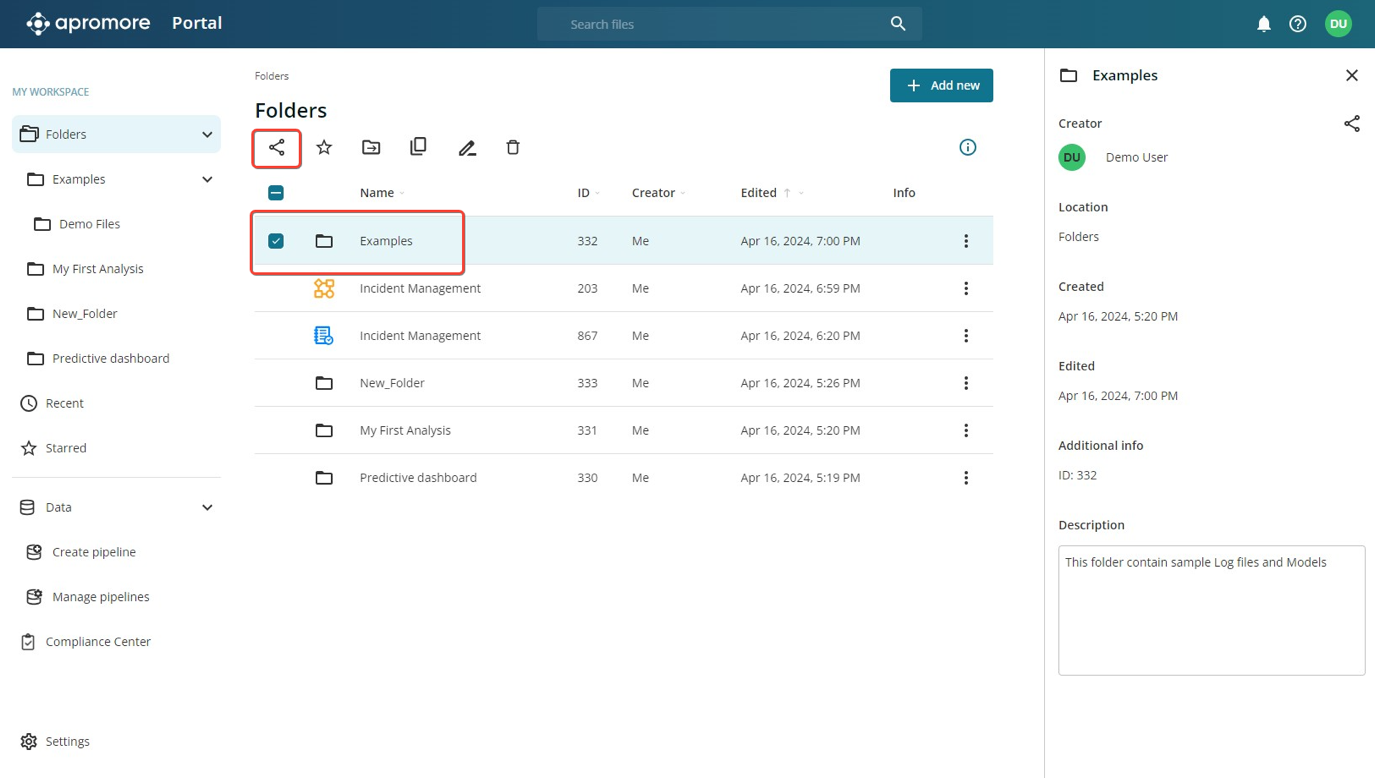Uncheck the Examples folder checkbox
The image size is (1375, 778).
[276, 241]
